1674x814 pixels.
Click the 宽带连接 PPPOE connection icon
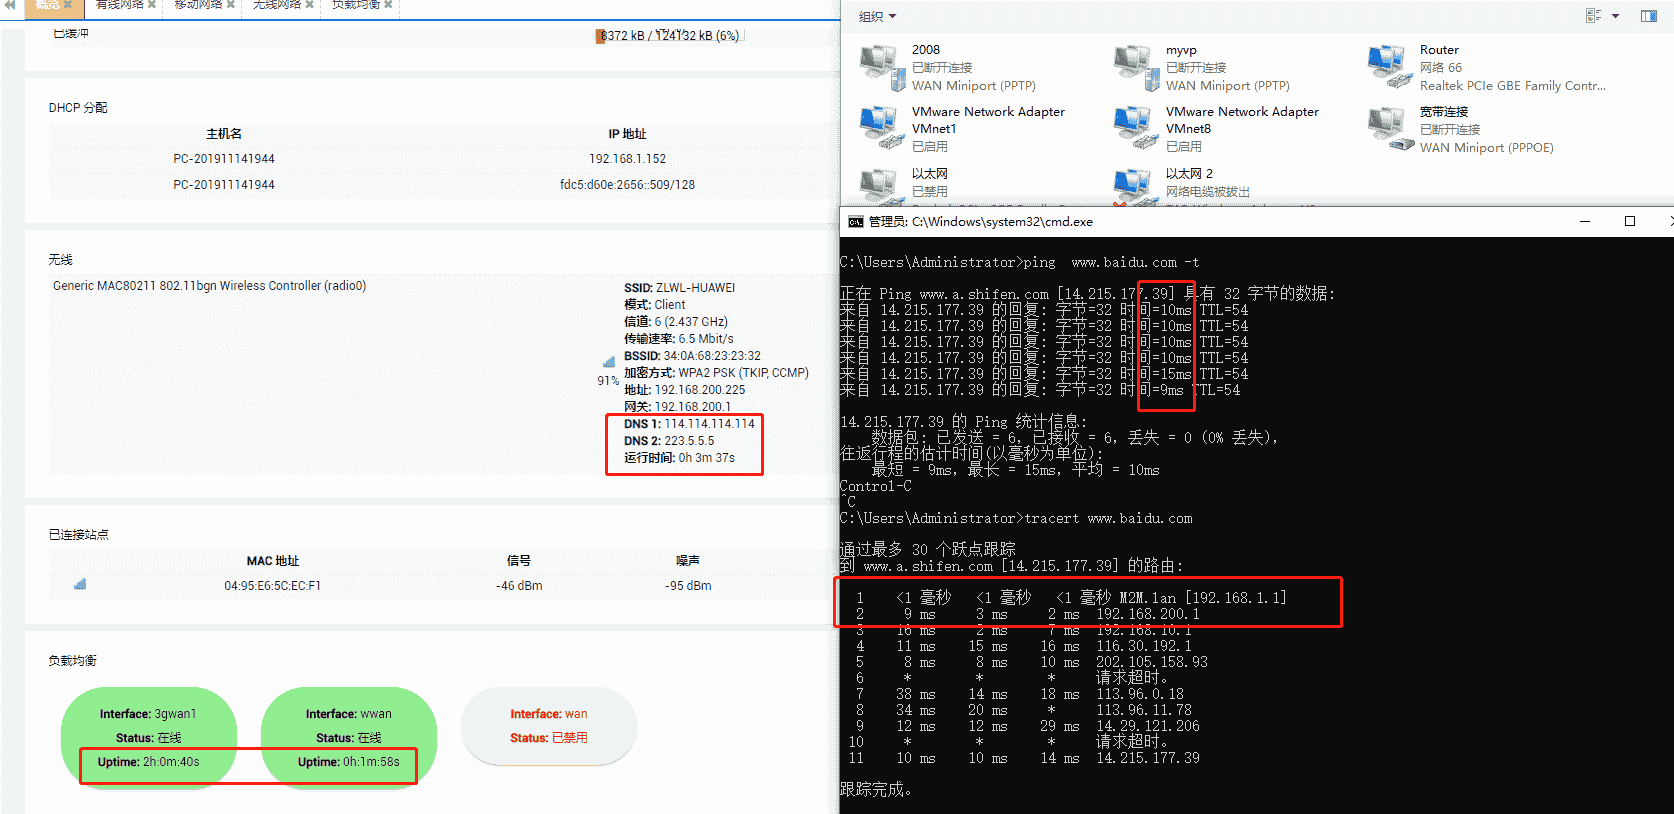click(x=1388, y=129)
